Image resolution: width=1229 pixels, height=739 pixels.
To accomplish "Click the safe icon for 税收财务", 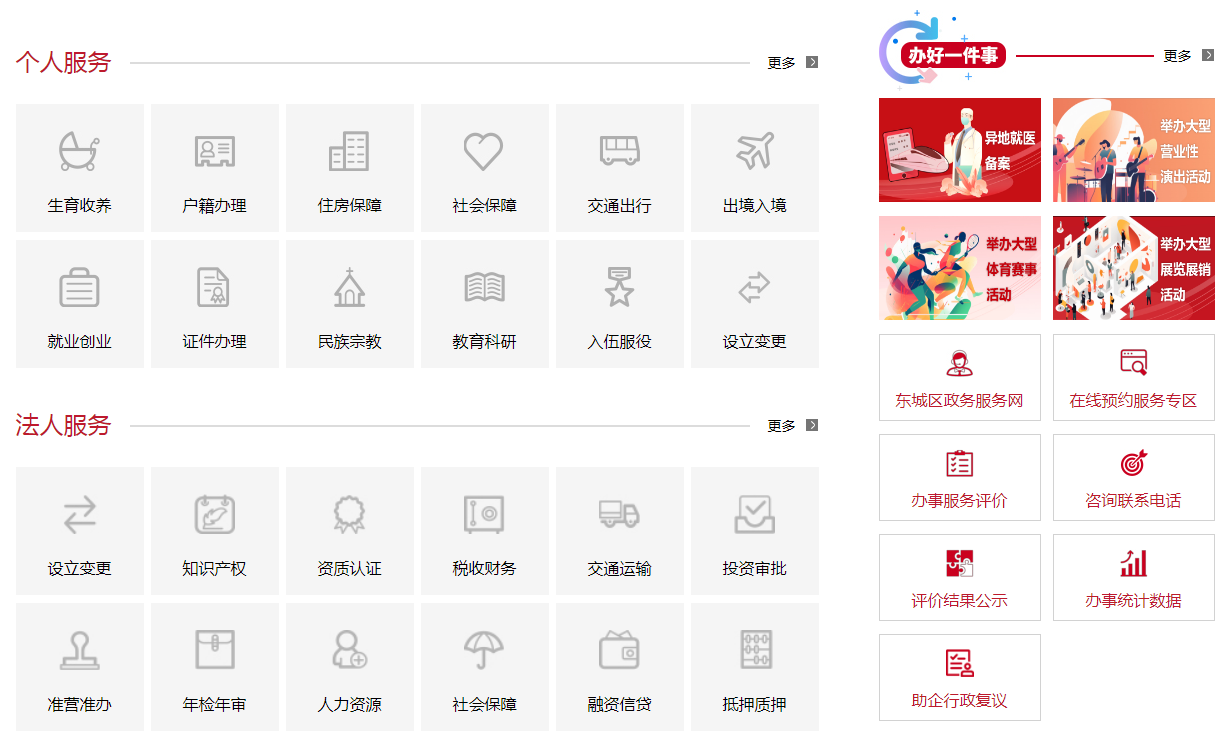I will click(484, 515).
